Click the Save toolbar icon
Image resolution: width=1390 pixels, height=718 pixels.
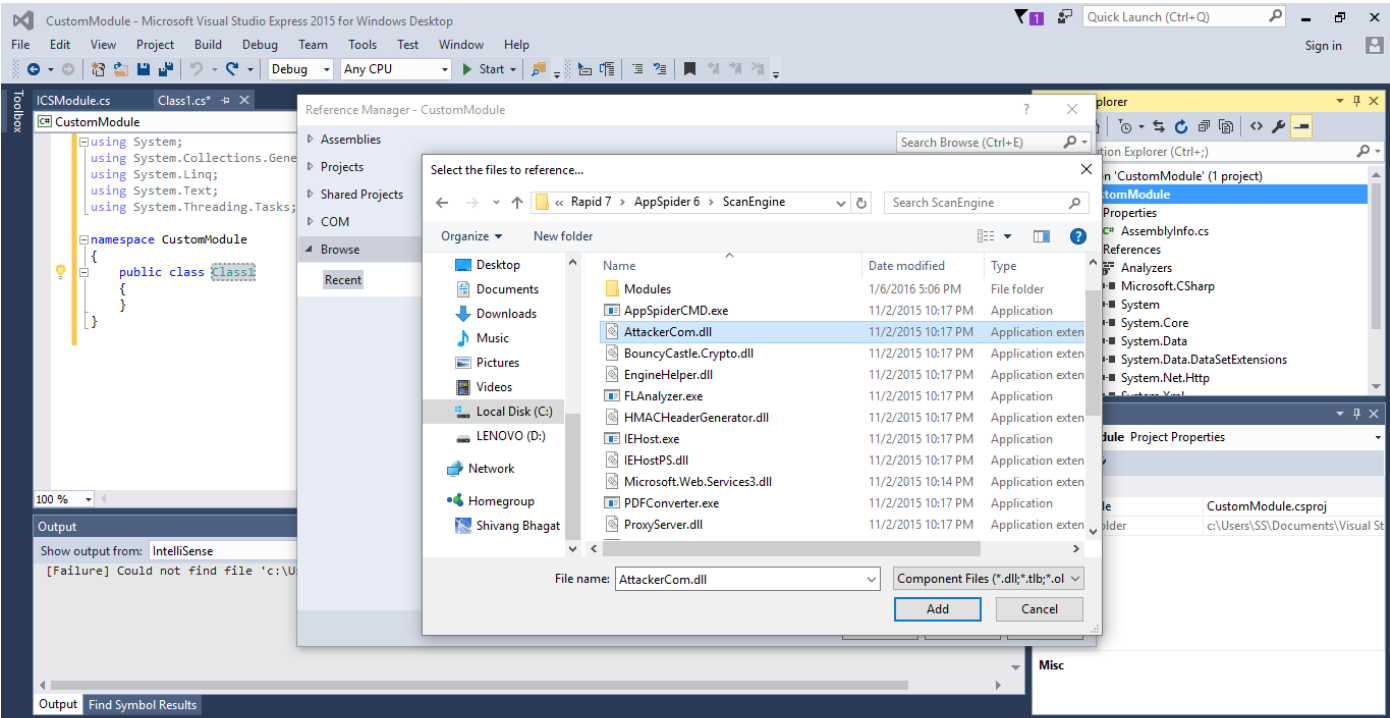[x=143, y=69]
